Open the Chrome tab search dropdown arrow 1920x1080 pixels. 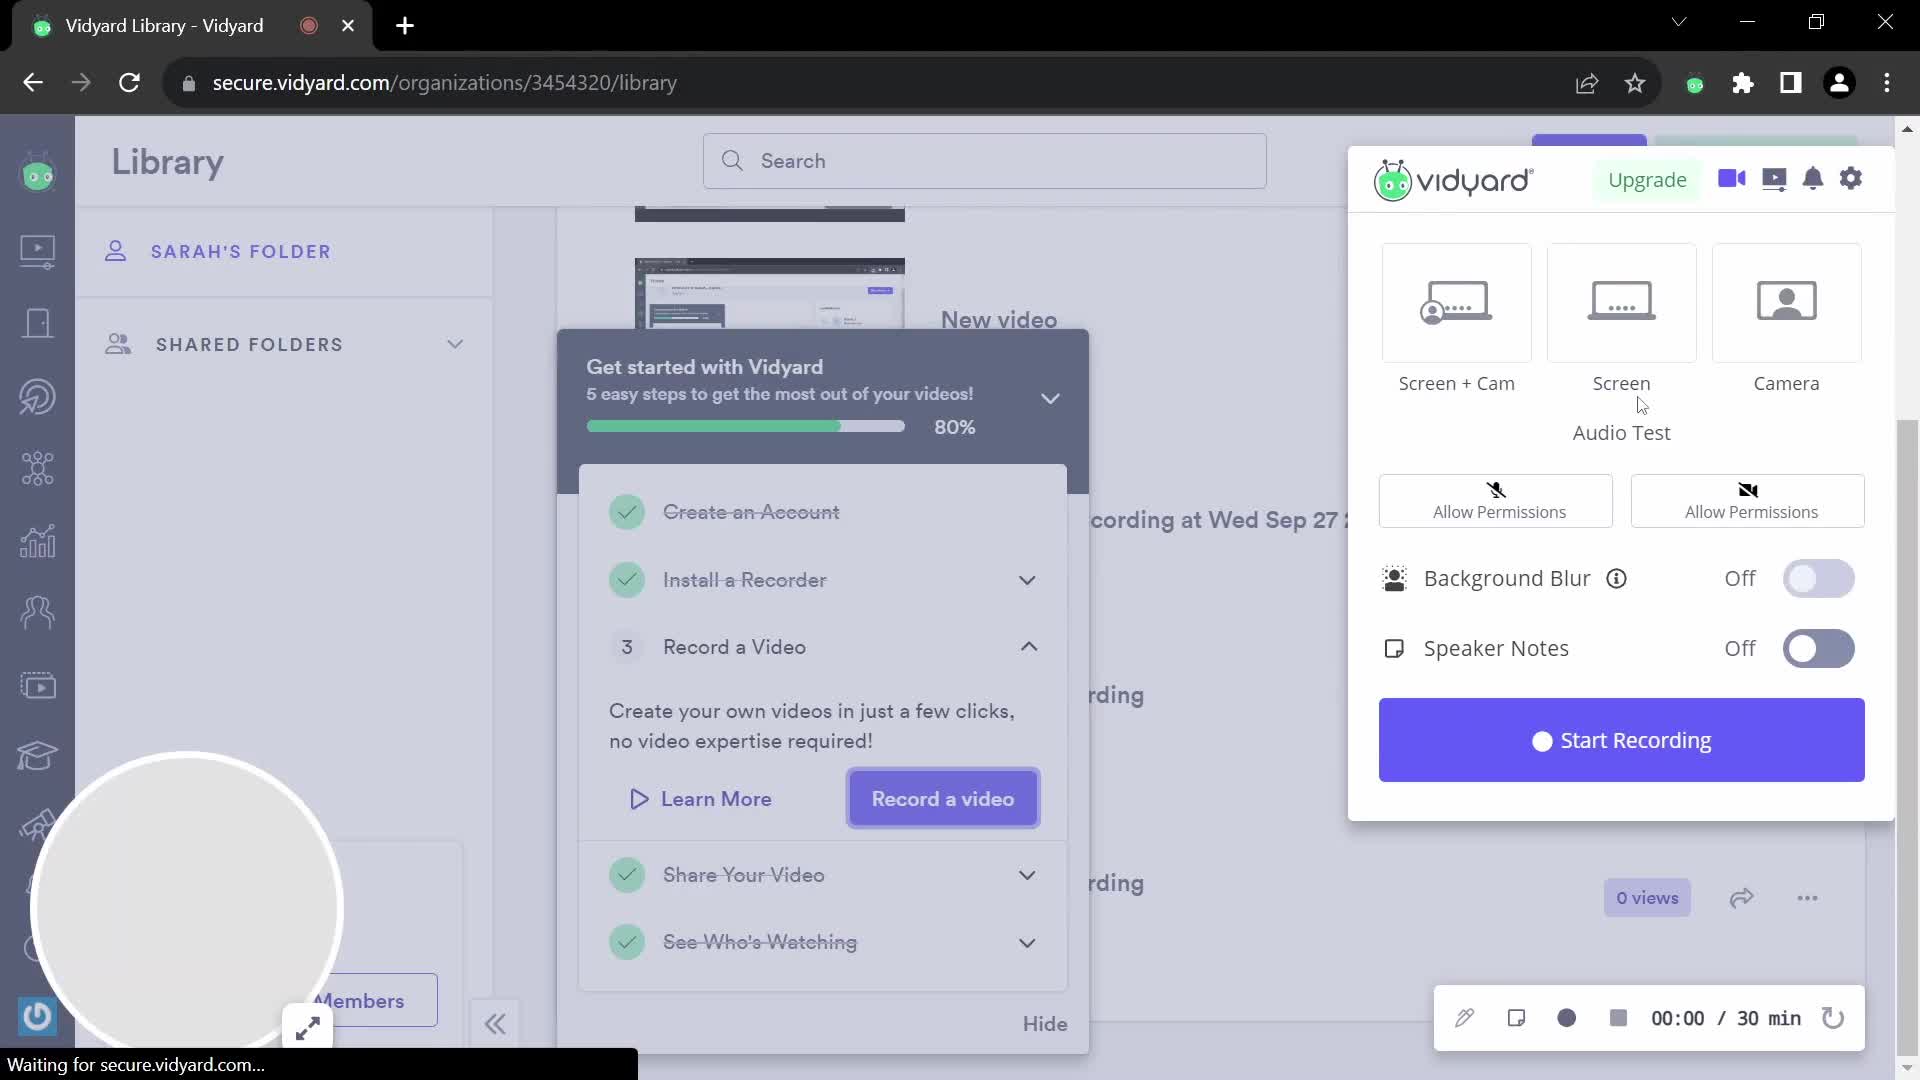(x=1679, y=22)
